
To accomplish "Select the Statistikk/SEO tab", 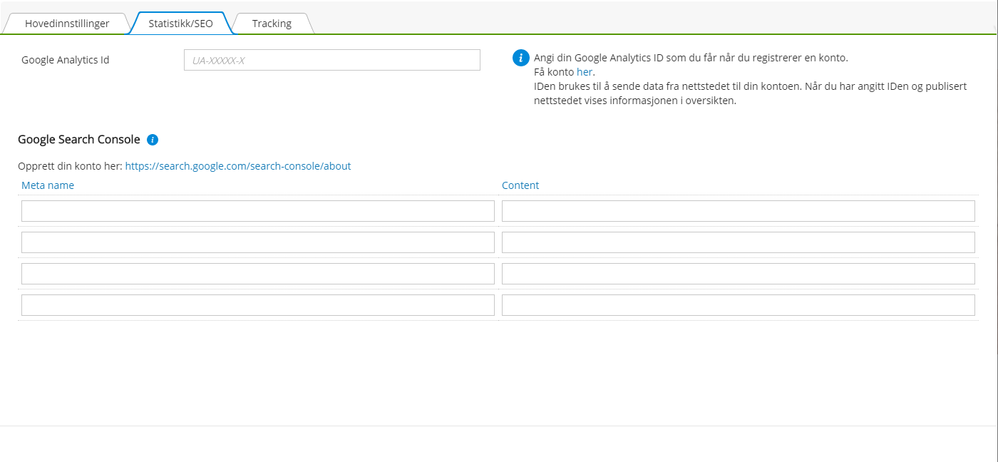I will pos(181,24).
